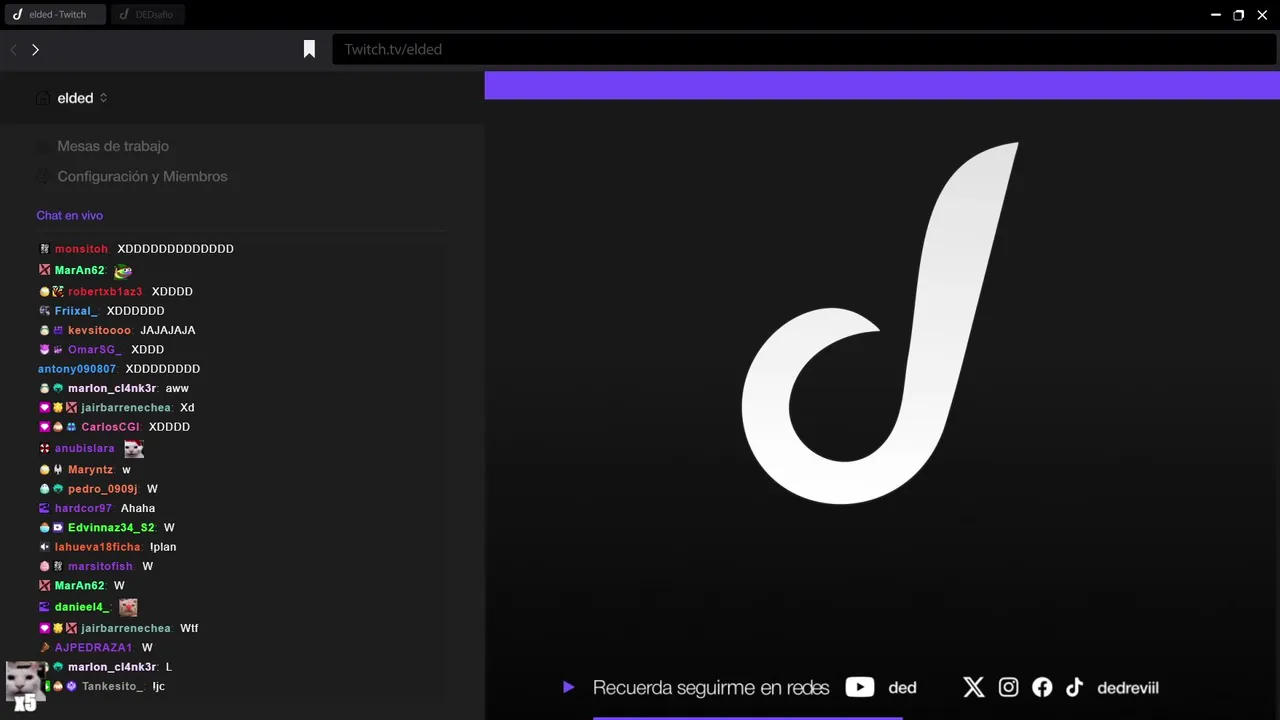Viewport: 1280px width, 720px height.
Task: Click username Tankesito_ in chat
Action: [113, 686]
